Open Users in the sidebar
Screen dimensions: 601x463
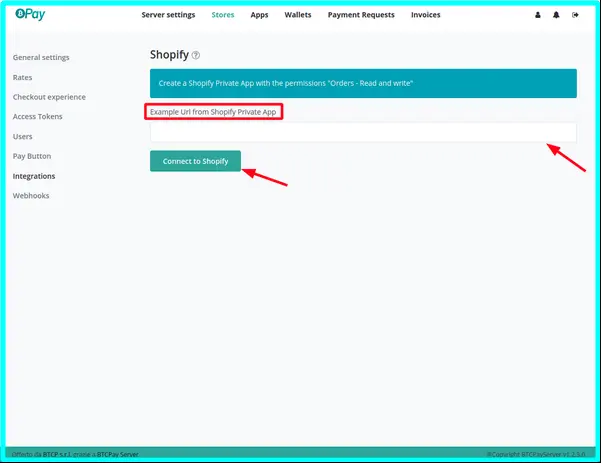pyautogui.click(x=22, y=136)
